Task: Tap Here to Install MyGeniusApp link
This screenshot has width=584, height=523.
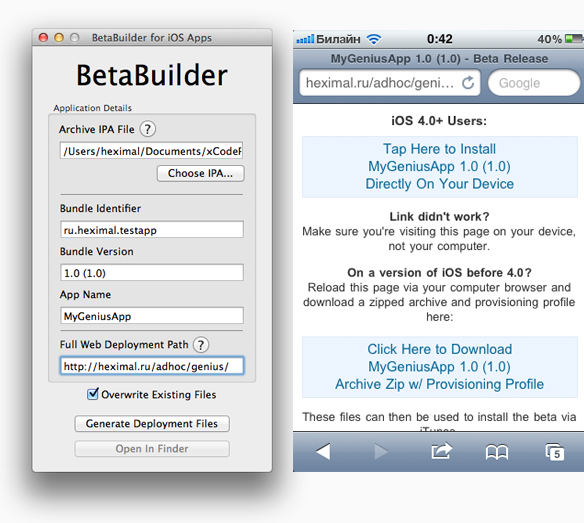Action: 439,167
